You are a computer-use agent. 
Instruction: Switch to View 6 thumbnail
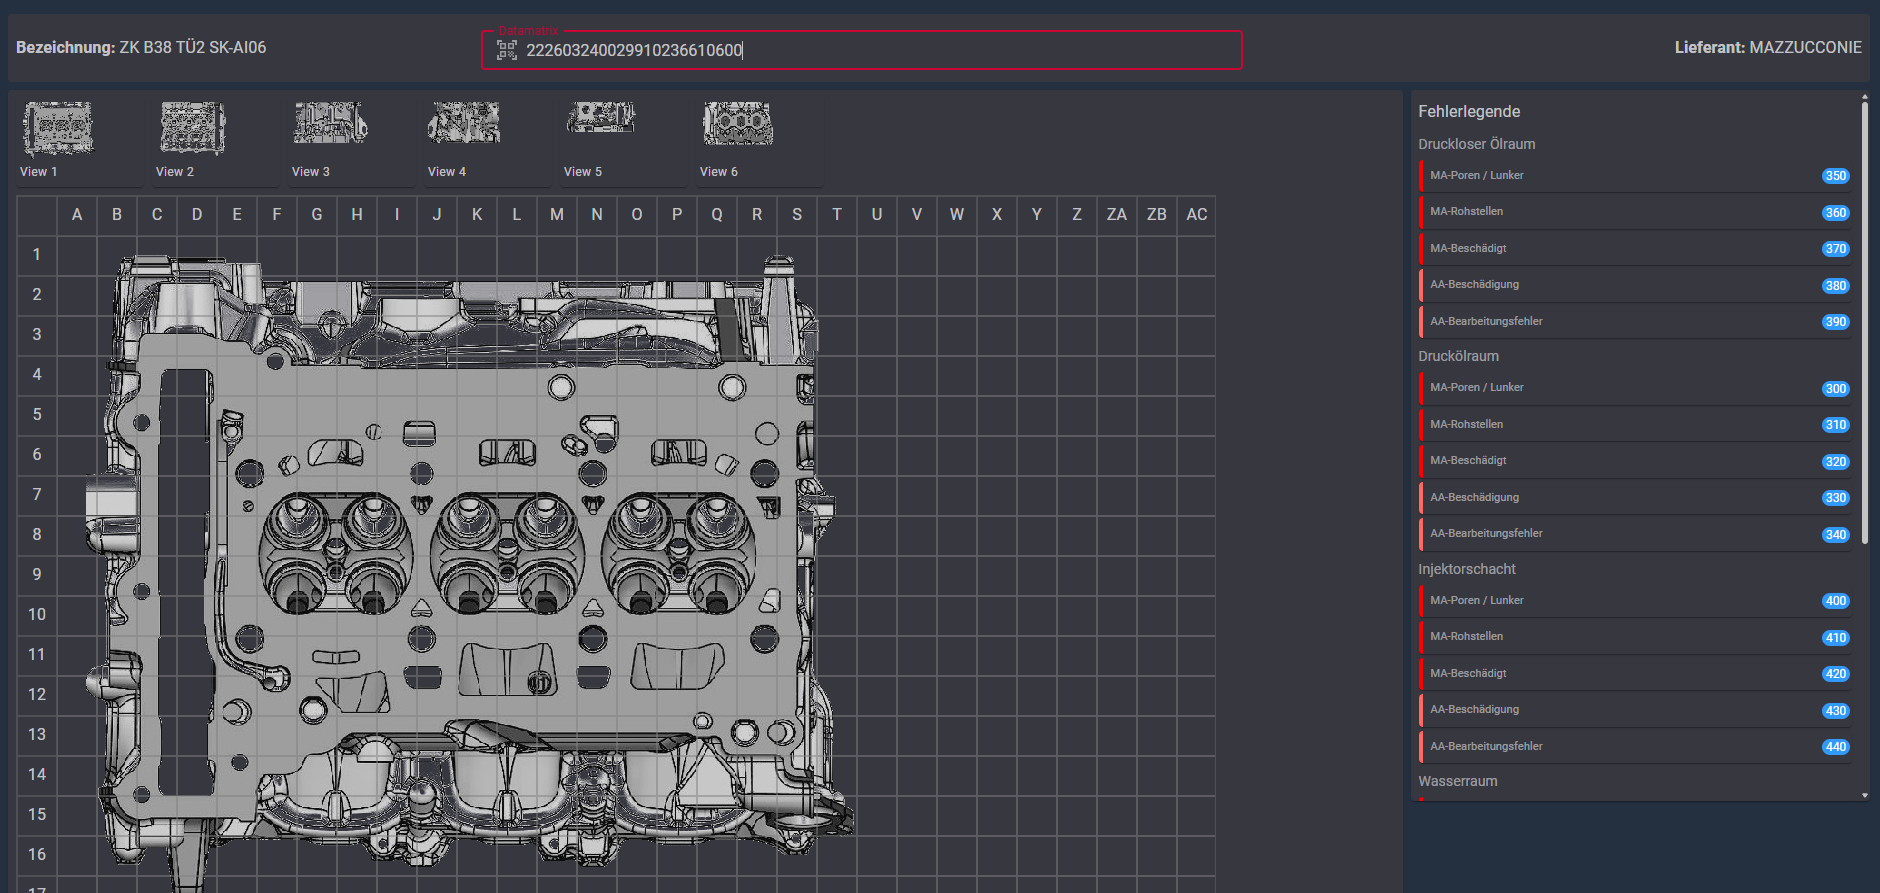[x=758, y=141]
